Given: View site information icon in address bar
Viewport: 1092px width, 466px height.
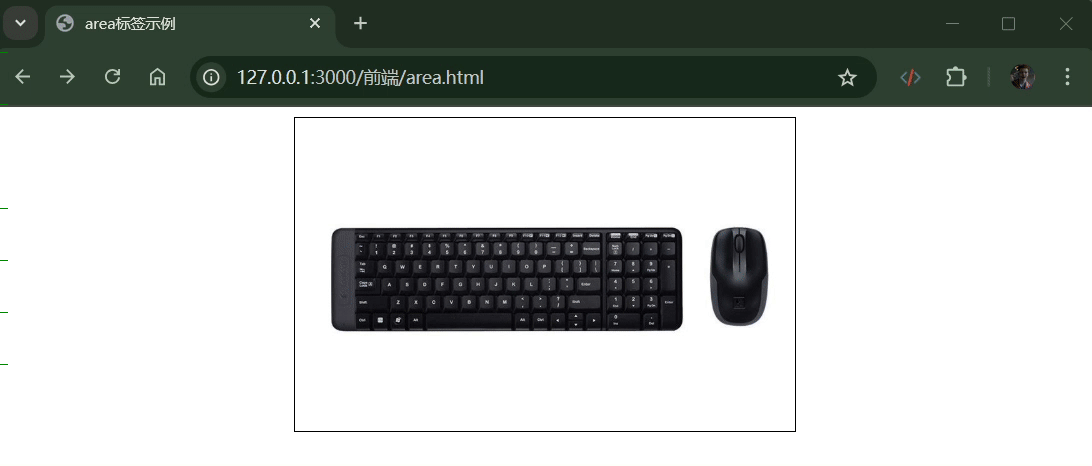Looking at the screenshot, I should coord(211,77).
